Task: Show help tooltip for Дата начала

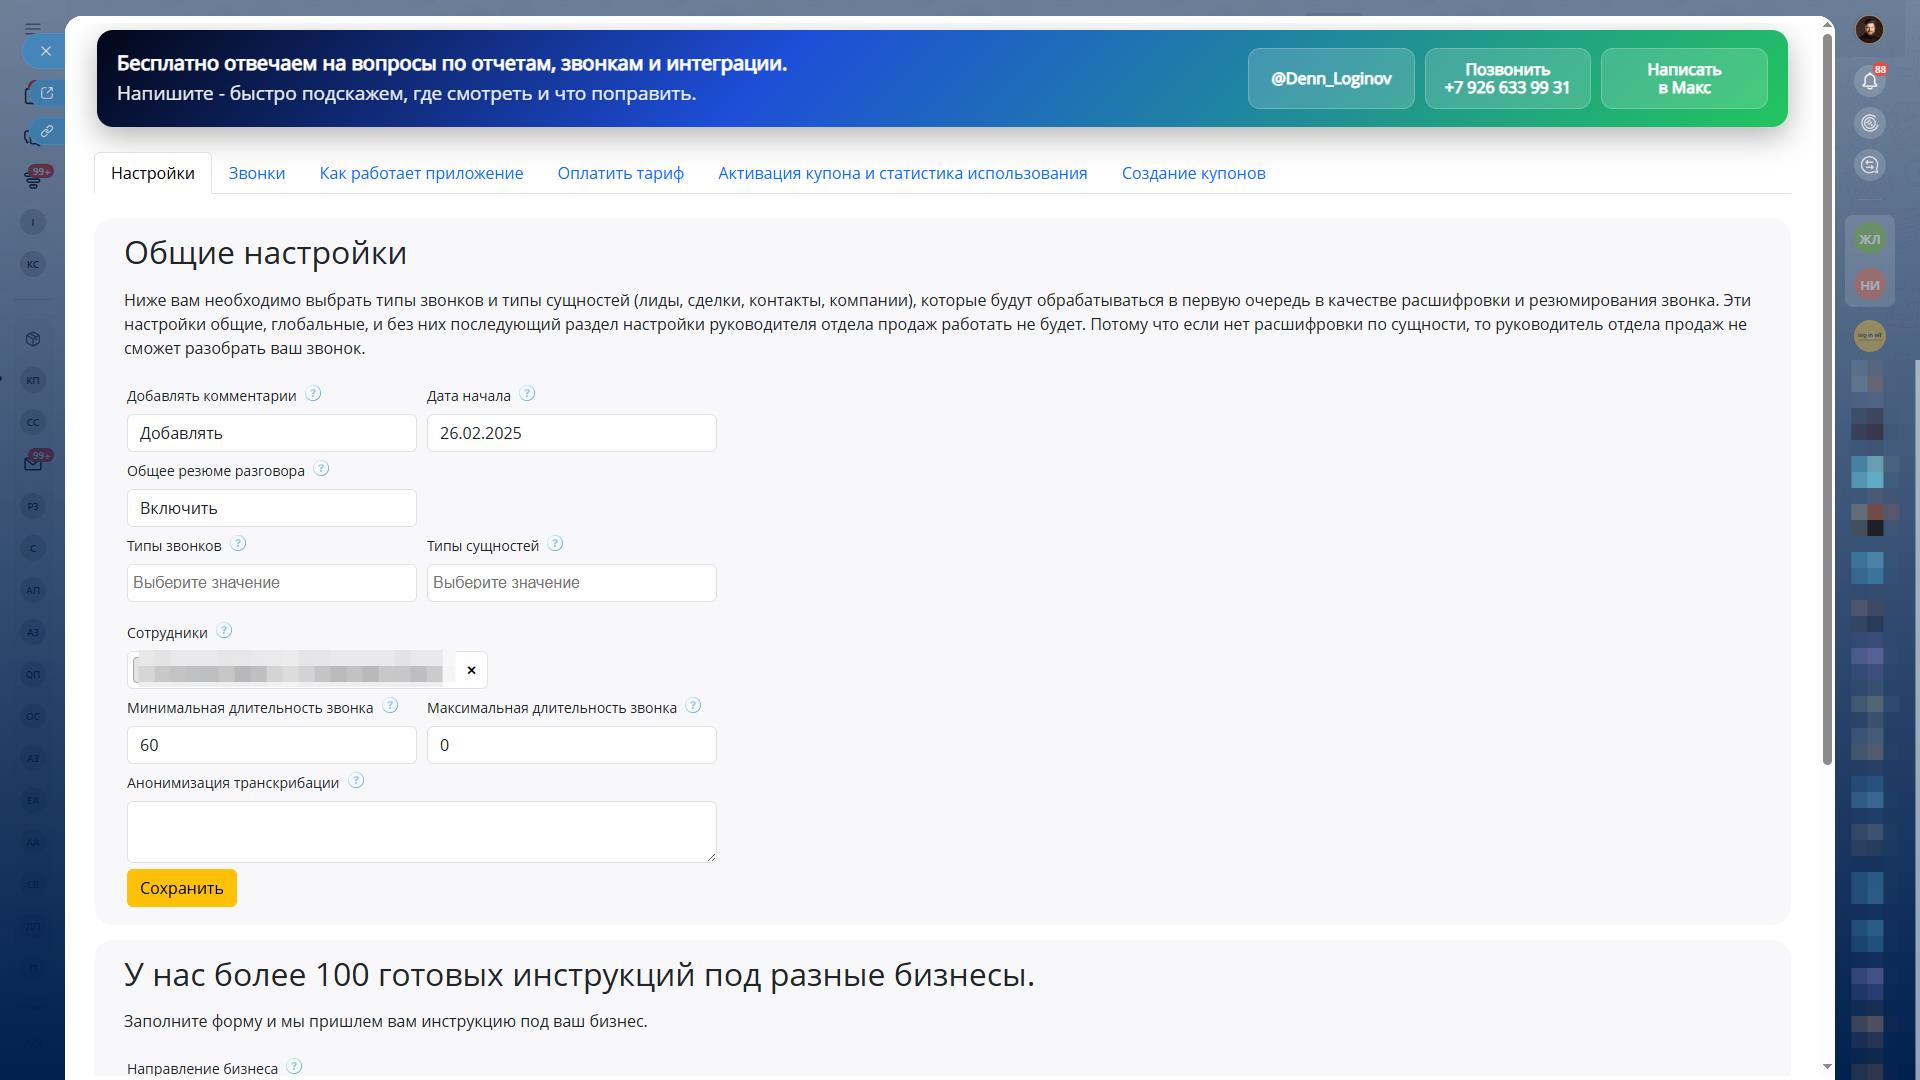Action: point(527,394)
